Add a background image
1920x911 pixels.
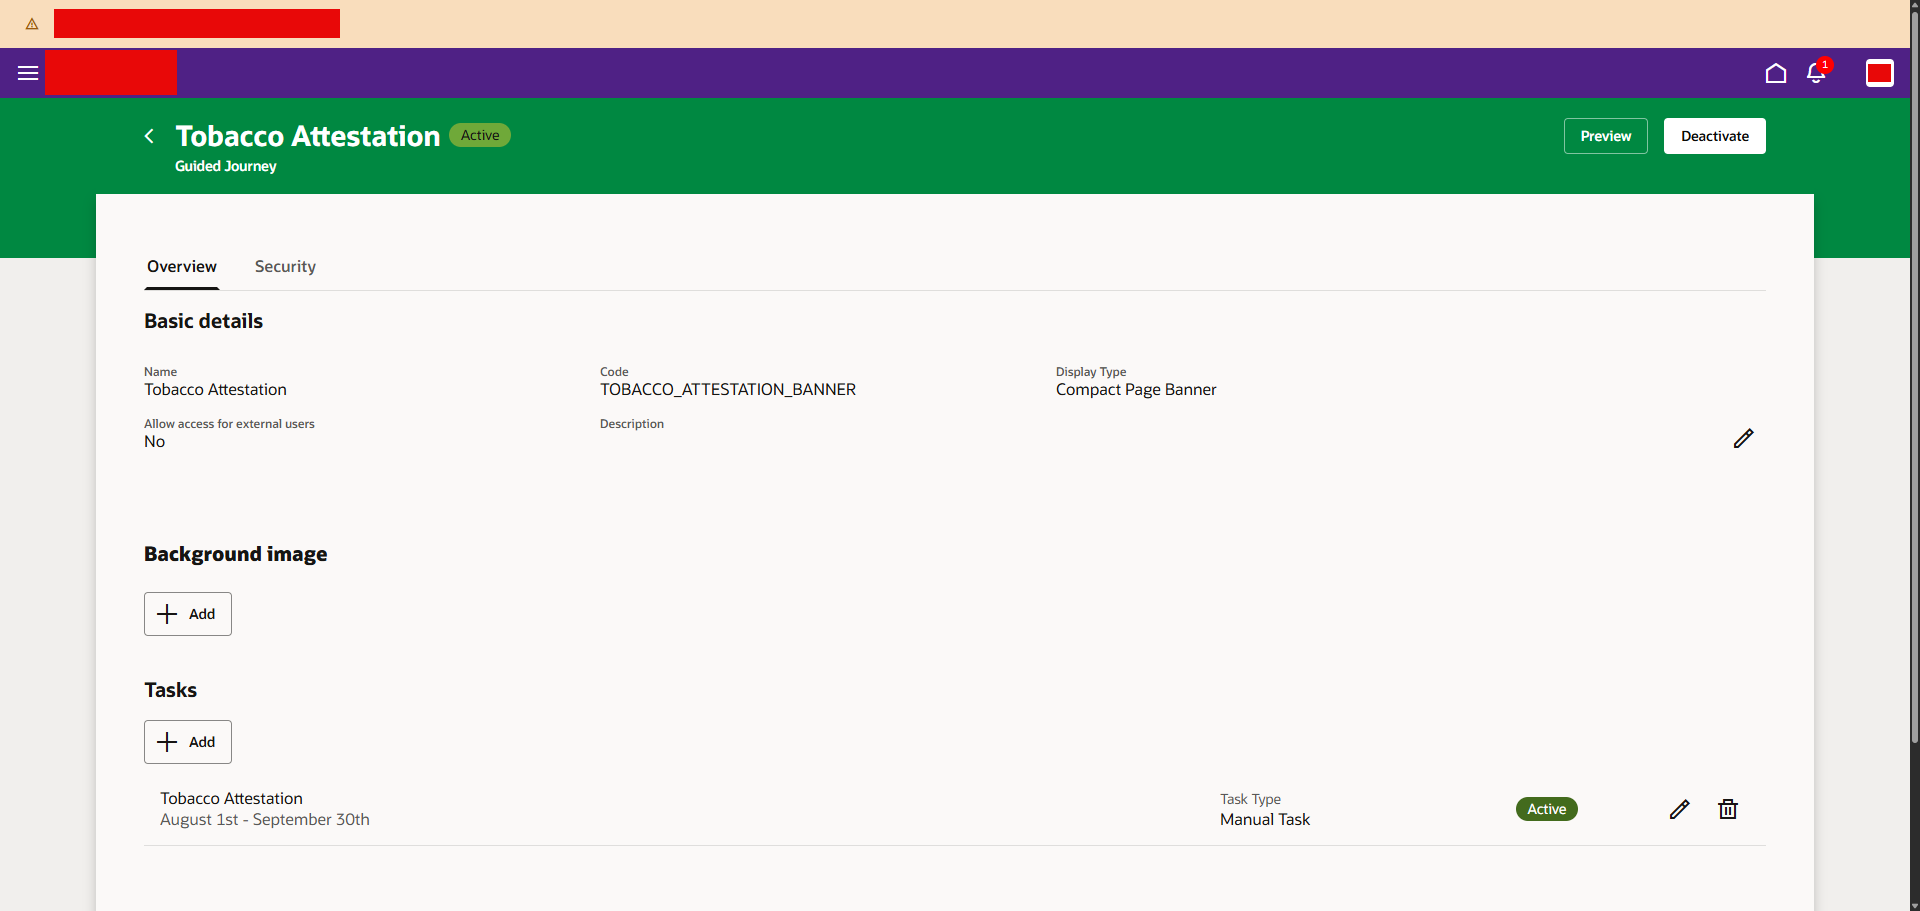[x=188, y=614]
